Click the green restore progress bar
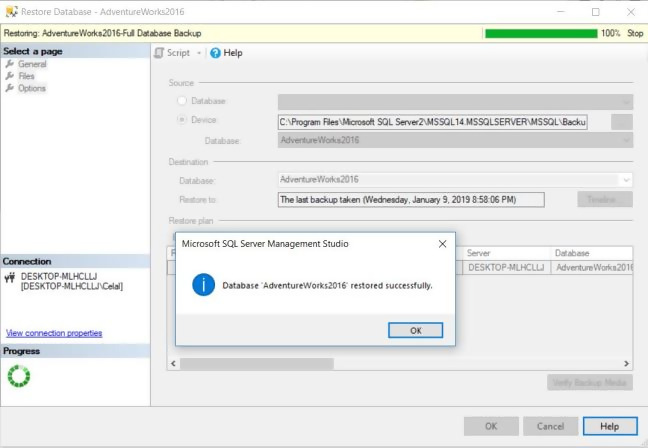Image resolution: width=648 pixels, height=448 pixels. [541, 33]
